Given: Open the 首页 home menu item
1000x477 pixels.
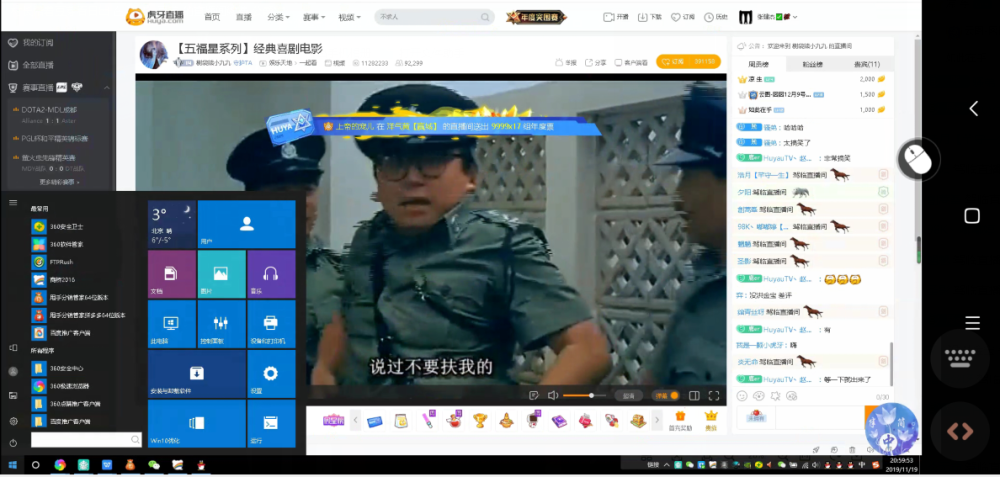Looking at the screenshot, I should 212,17.
